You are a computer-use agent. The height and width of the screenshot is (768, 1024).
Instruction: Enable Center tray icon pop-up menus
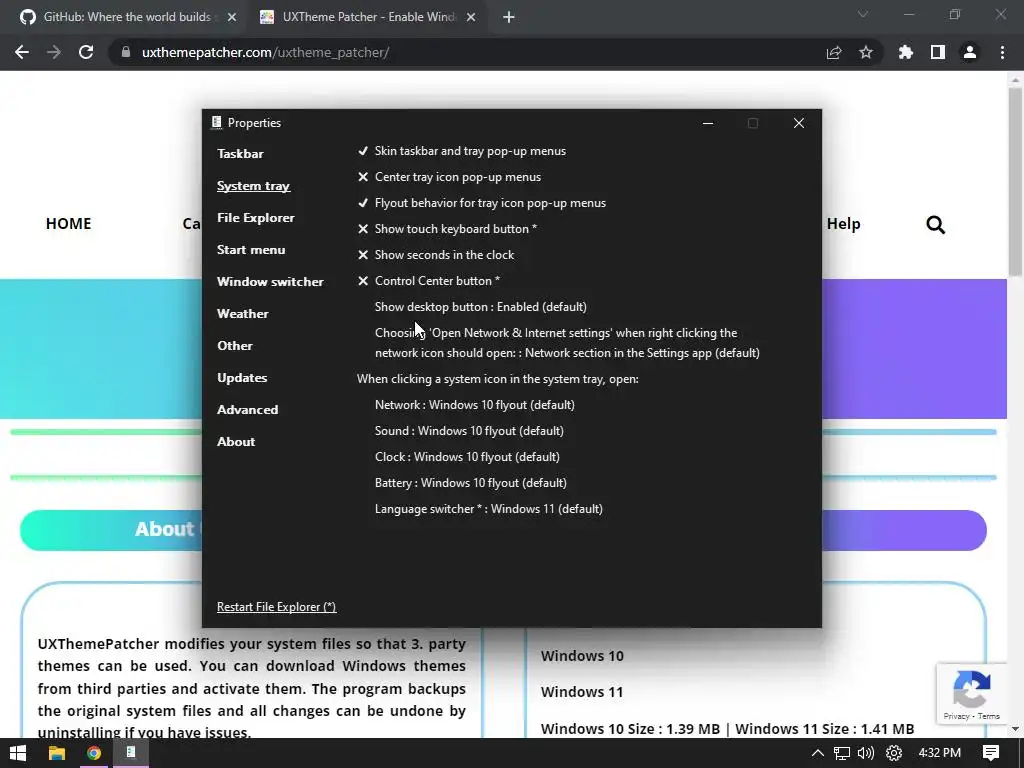coord(449,177)
